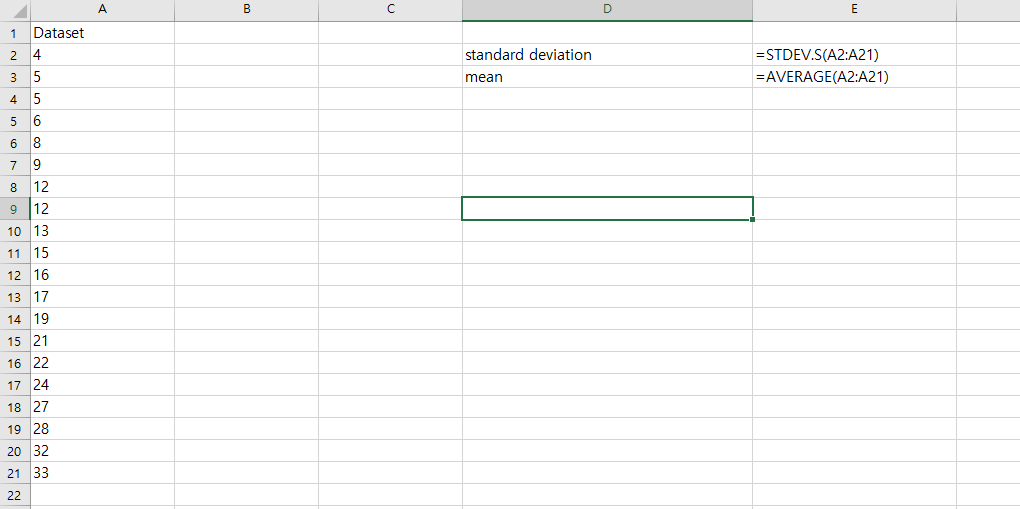1020x509 pixels.
Task: Select row 21 header
Action: coord(15,473)
